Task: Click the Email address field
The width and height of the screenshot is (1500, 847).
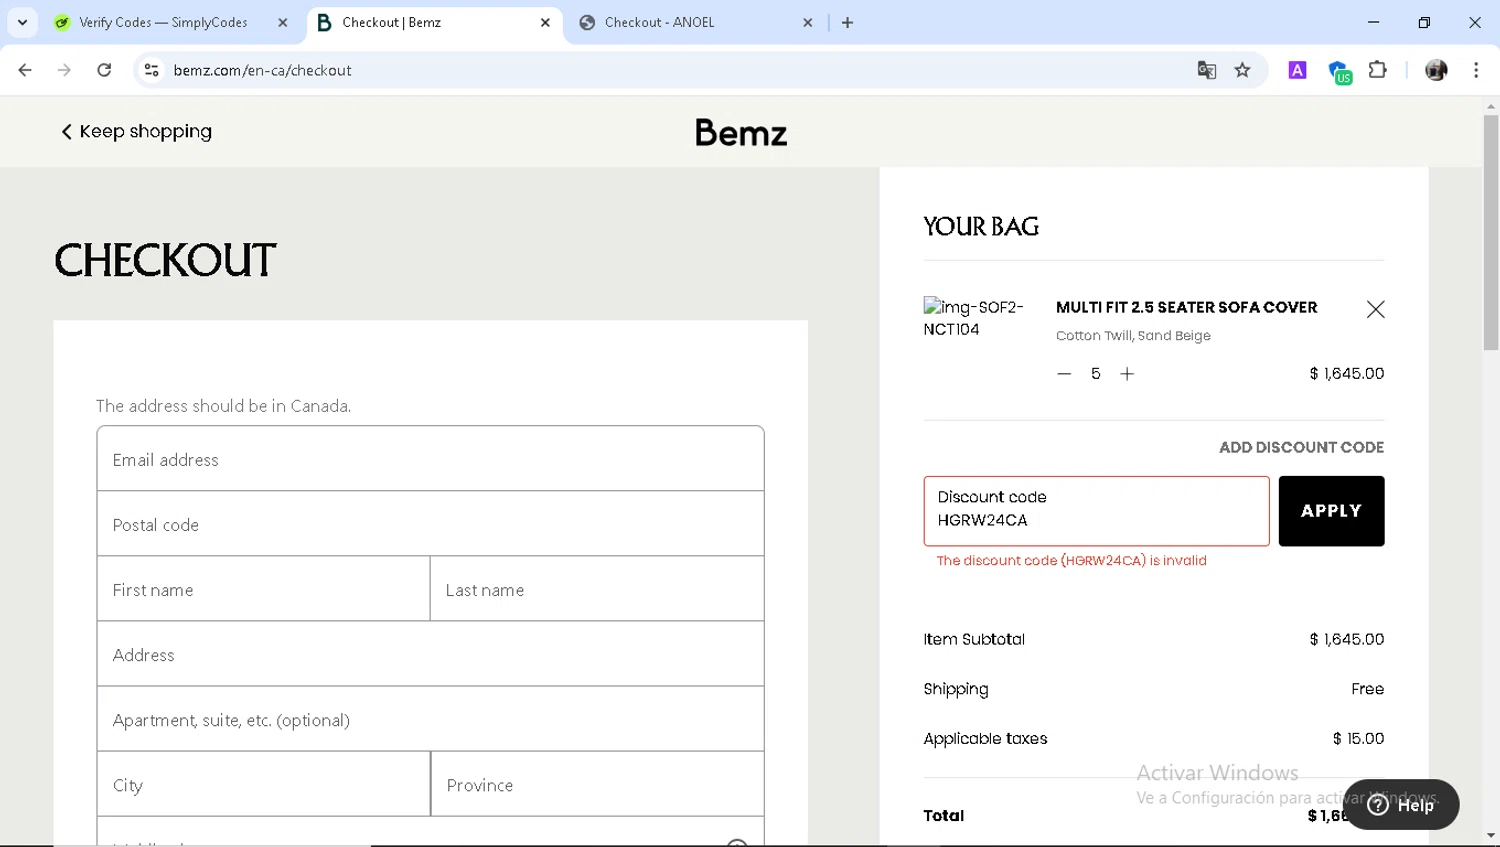Action: point(430,459)
